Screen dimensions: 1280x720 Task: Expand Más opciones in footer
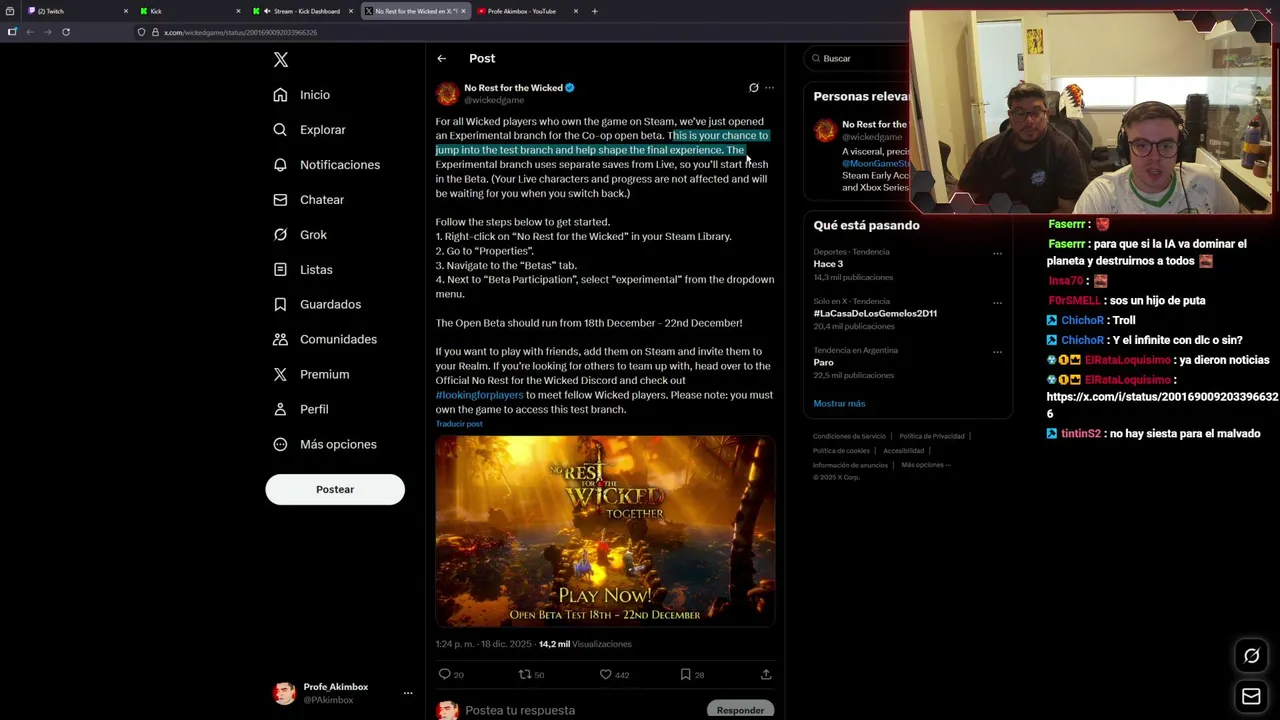(925, 465)
